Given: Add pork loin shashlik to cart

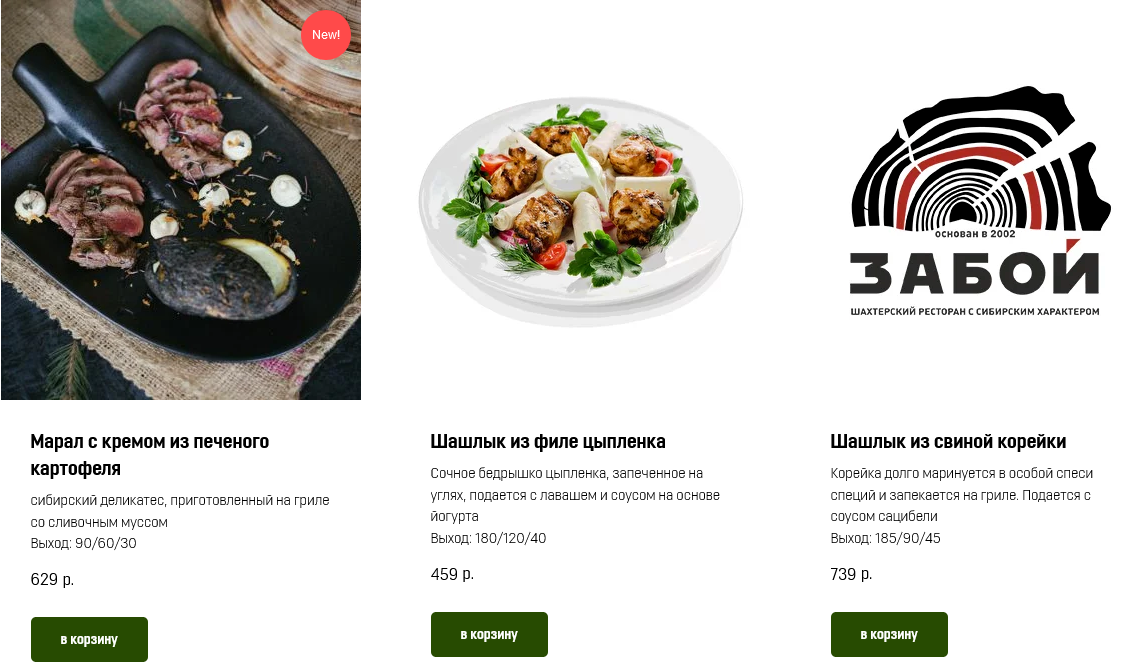Looking at the screenshot, I should [x=889, y=634].
